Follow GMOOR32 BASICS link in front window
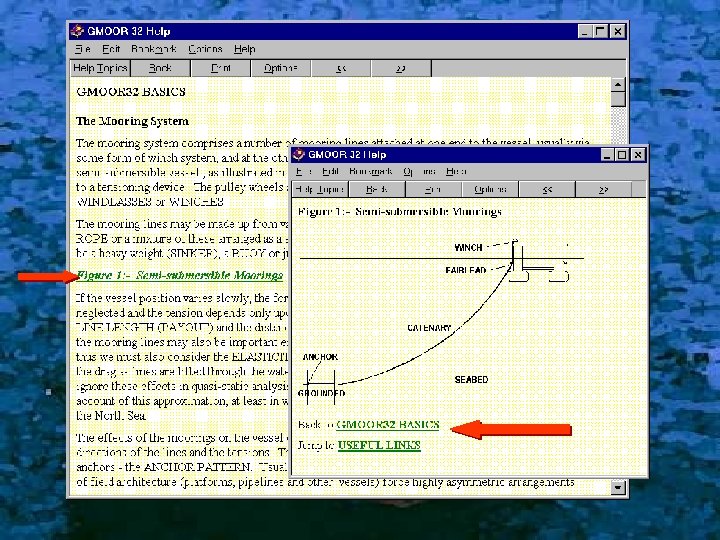 click(x=388, y=424)
